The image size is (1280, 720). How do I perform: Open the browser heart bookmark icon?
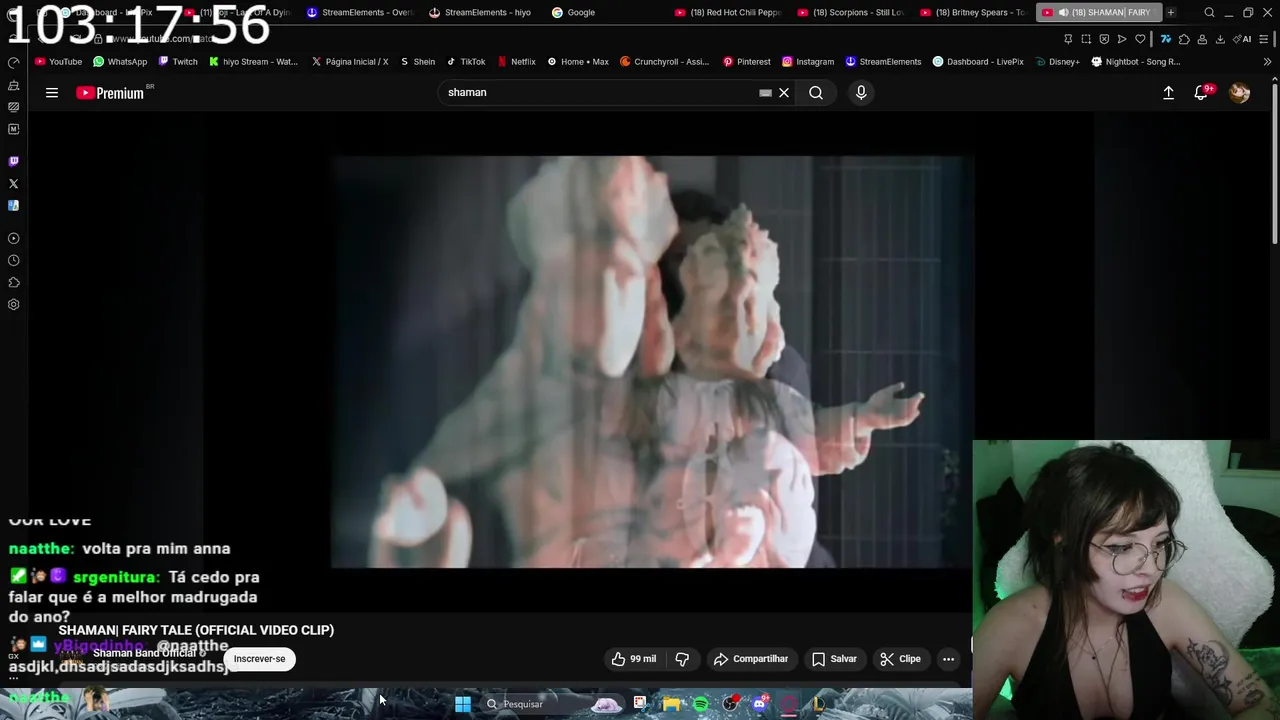pos(1140,39)
